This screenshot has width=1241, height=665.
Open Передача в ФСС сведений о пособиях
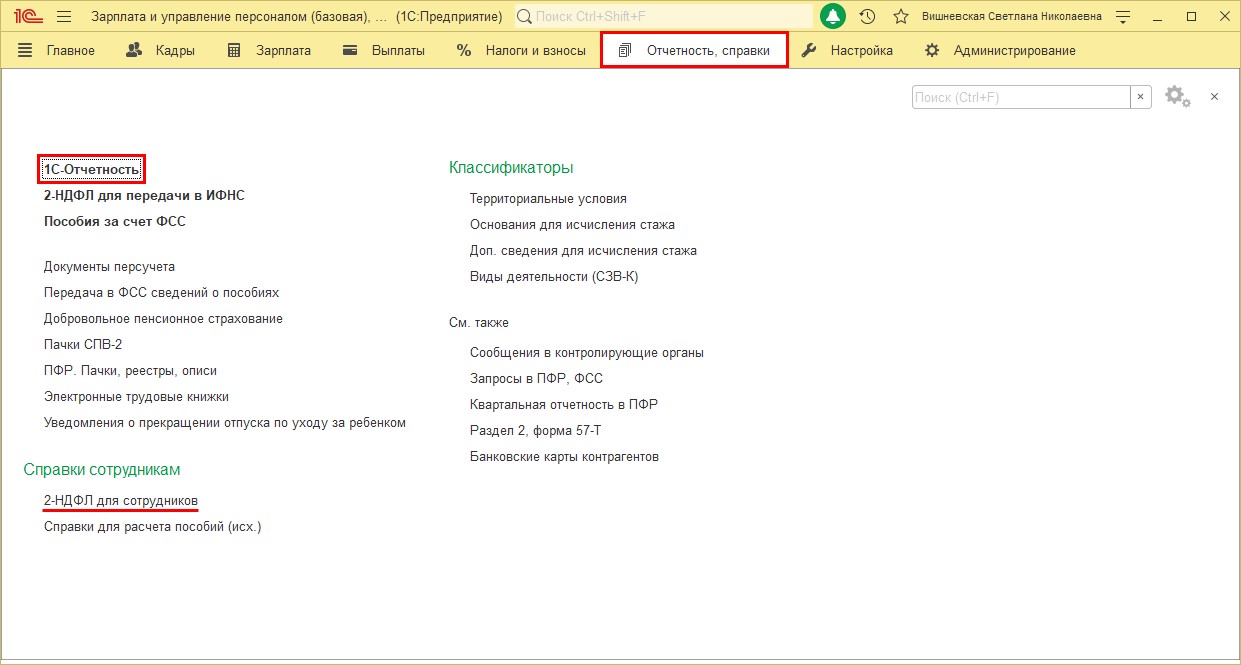pos(161,293)
